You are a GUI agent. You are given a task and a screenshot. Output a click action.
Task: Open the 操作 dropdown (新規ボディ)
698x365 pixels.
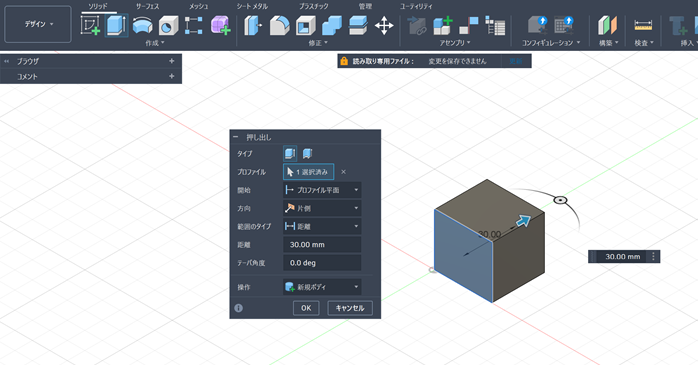(x=322, y=287)
